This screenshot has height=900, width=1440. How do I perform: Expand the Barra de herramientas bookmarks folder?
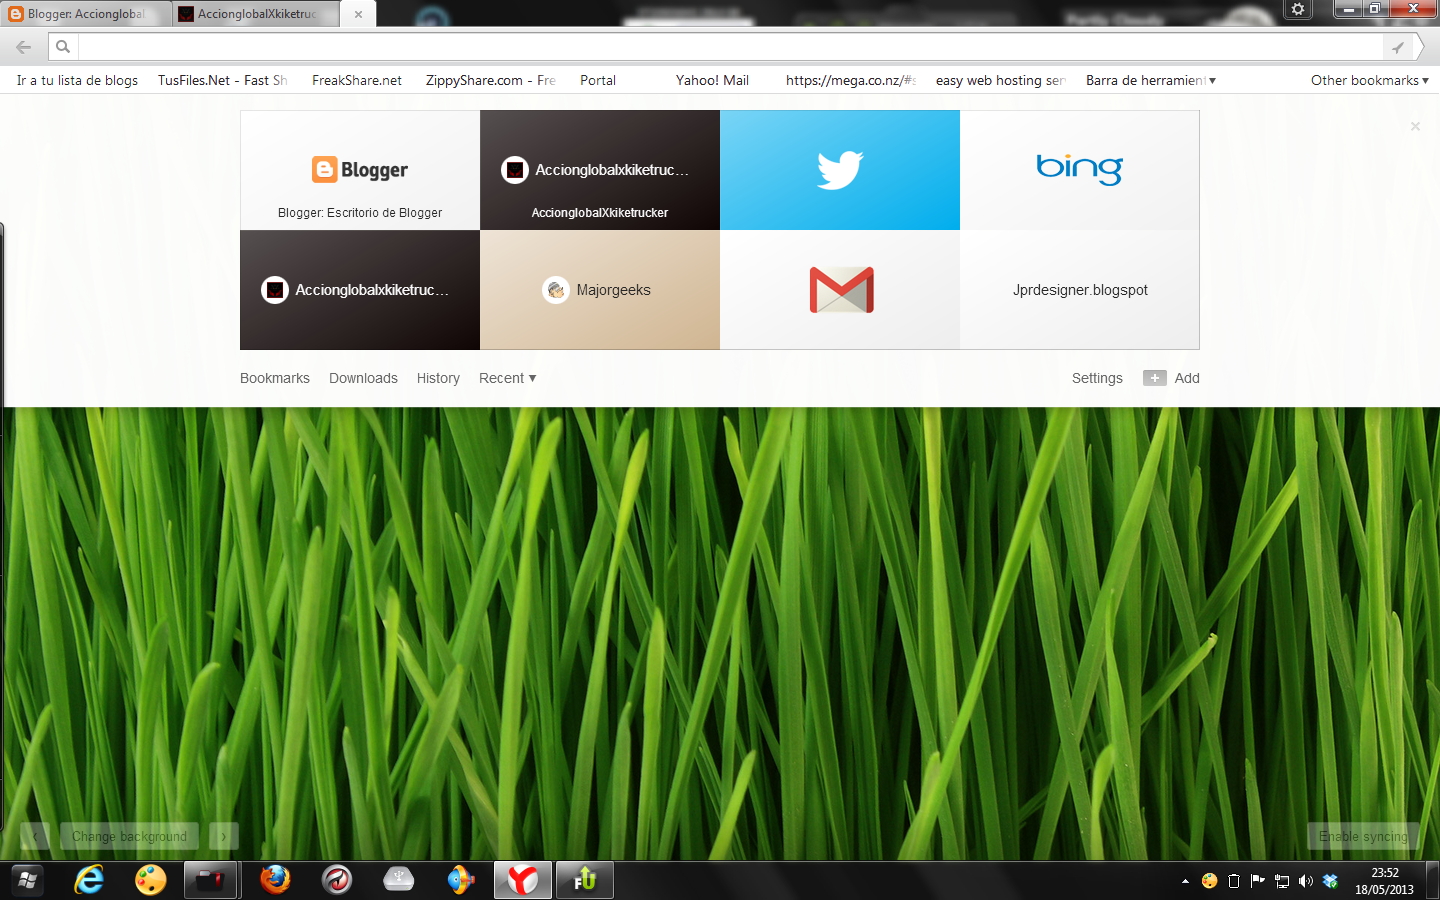(1150, 80)
